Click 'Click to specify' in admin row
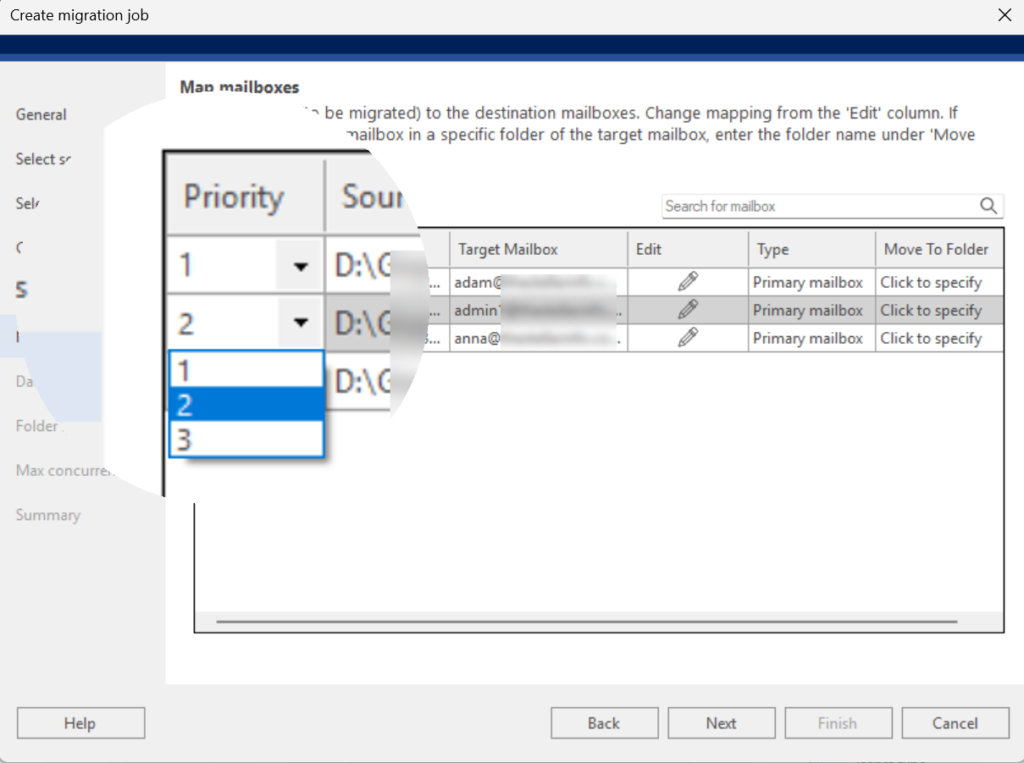1024x763 pixels. (x=939, y=310)
